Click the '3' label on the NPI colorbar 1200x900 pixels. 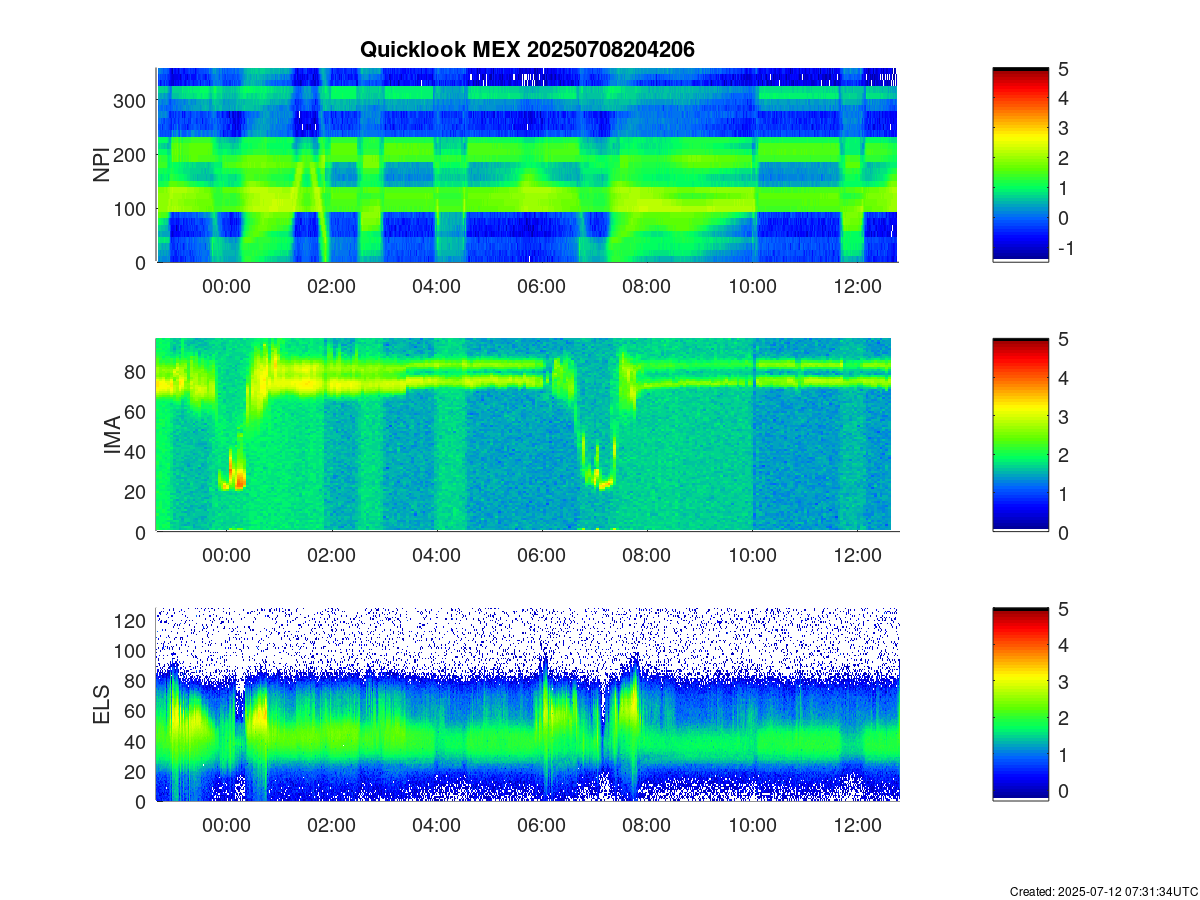coord(1065,128)
